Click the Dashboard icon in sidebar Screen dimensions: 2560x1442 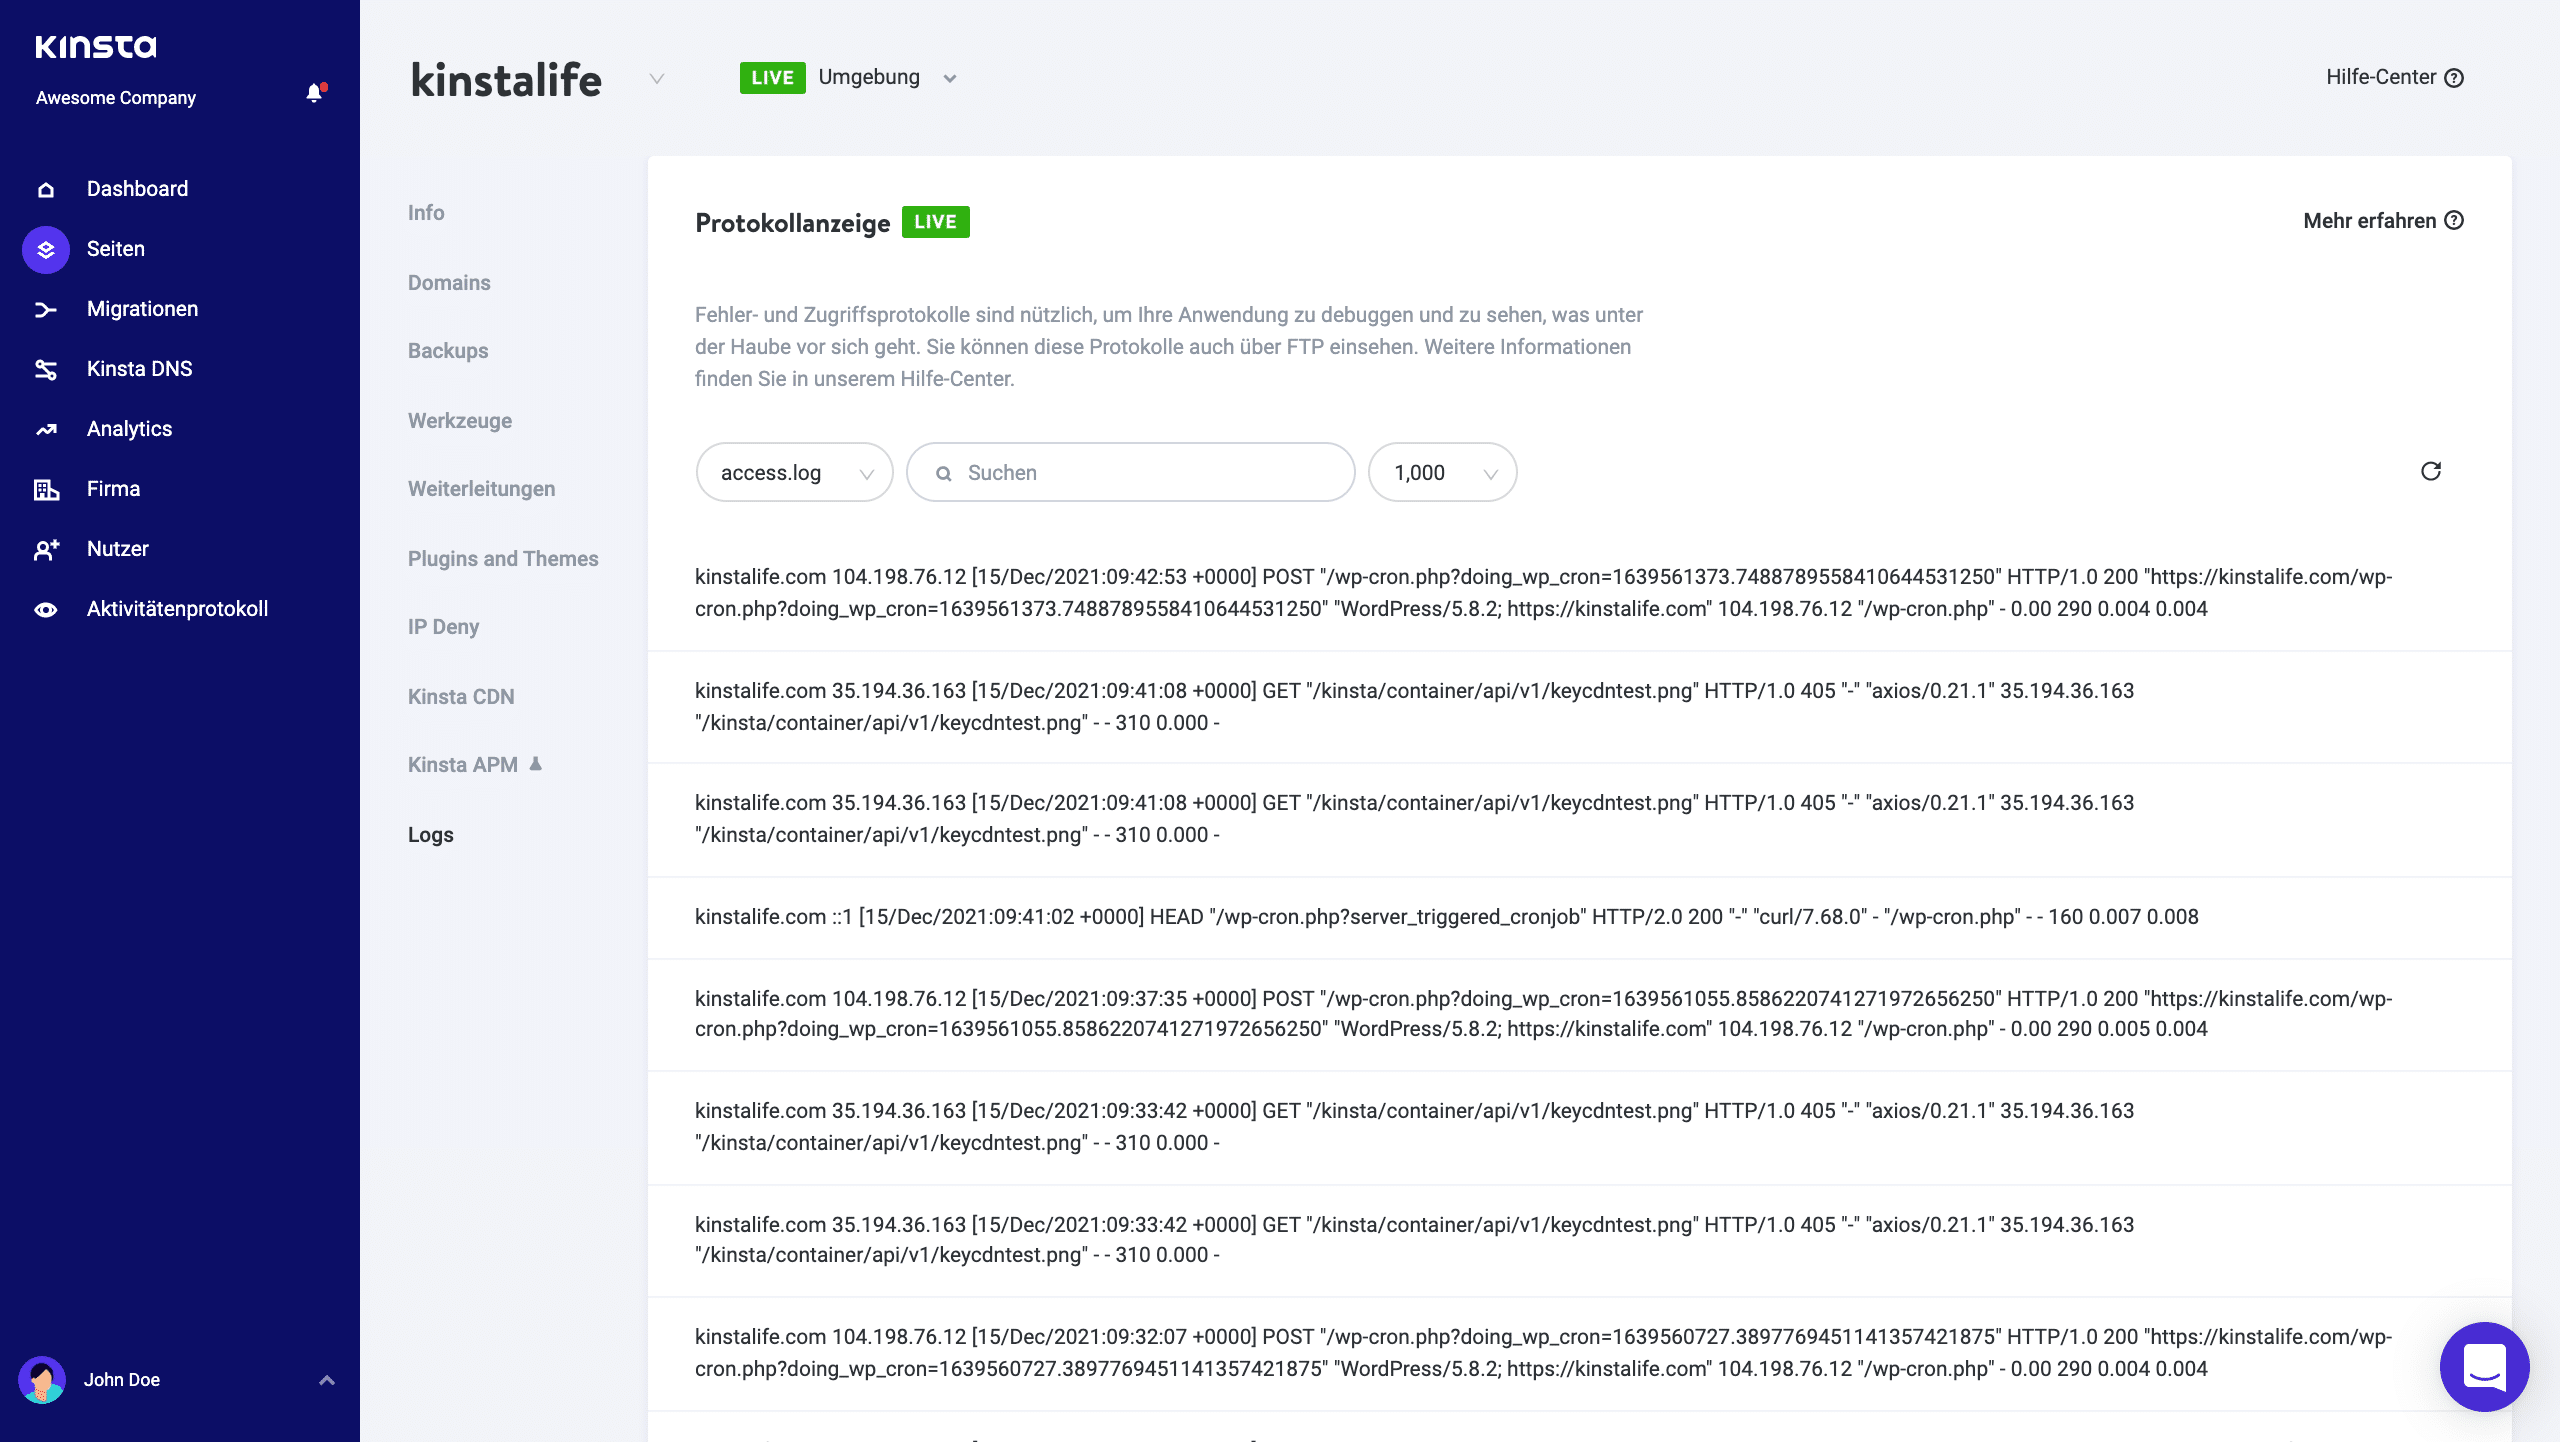click(46, 188)
